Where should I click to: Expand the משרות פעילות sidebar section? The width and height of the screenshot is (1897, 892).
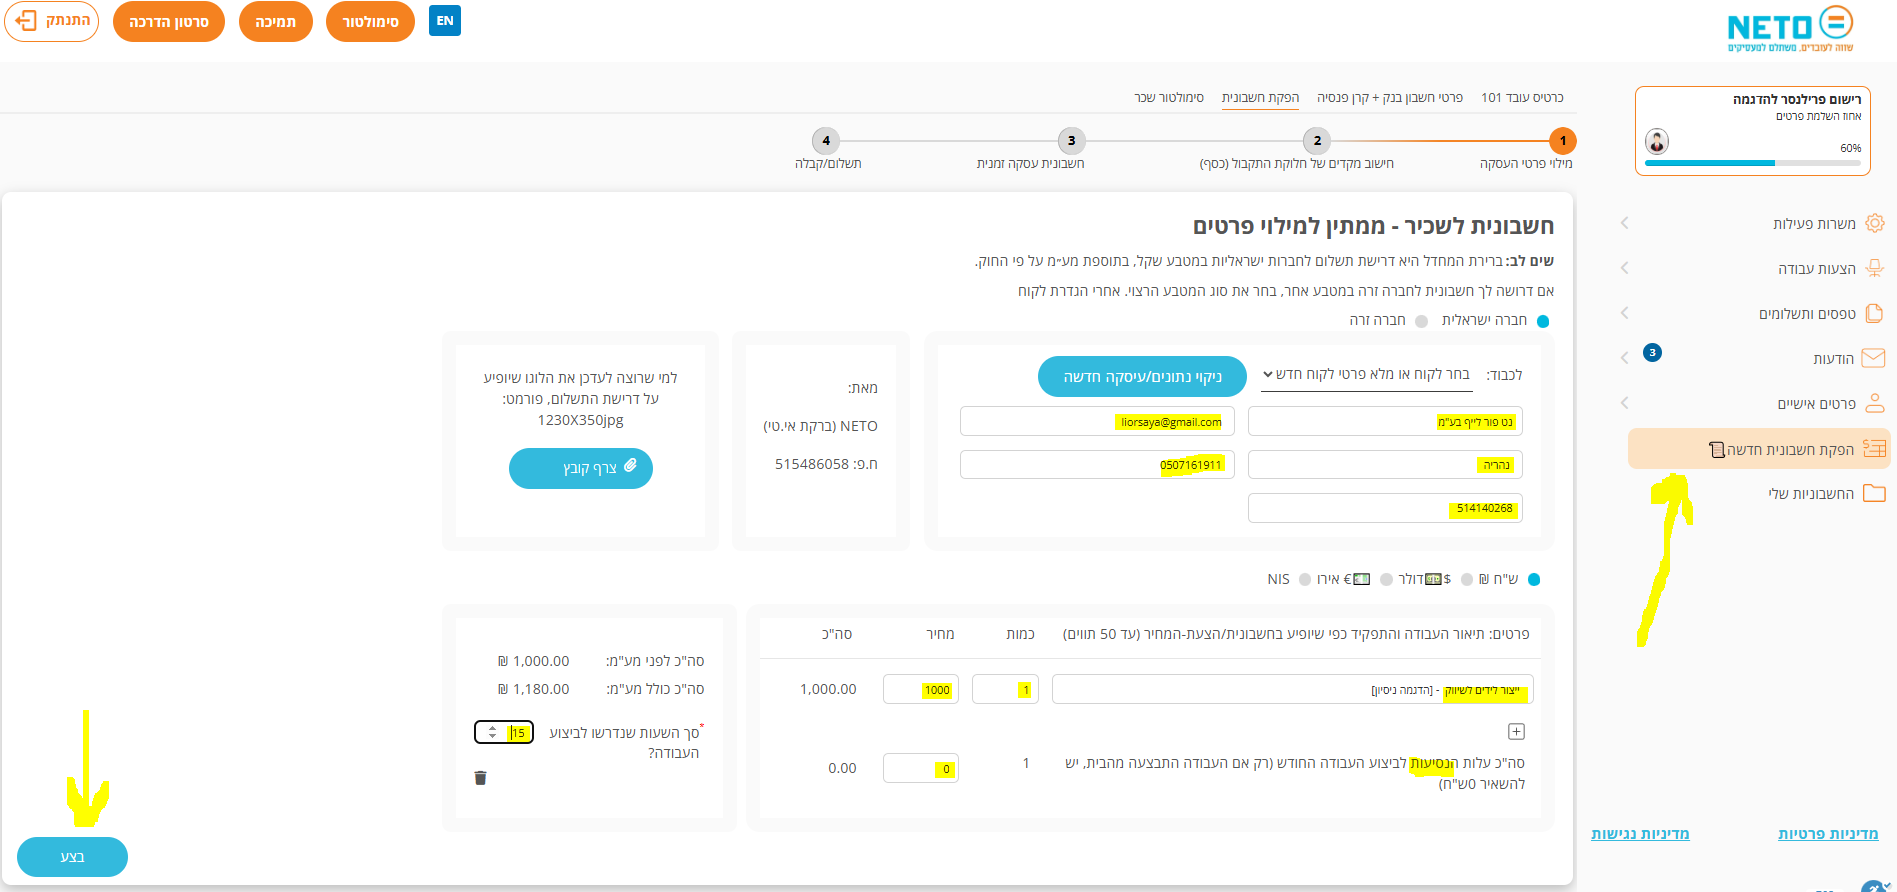click(1624, 223)
